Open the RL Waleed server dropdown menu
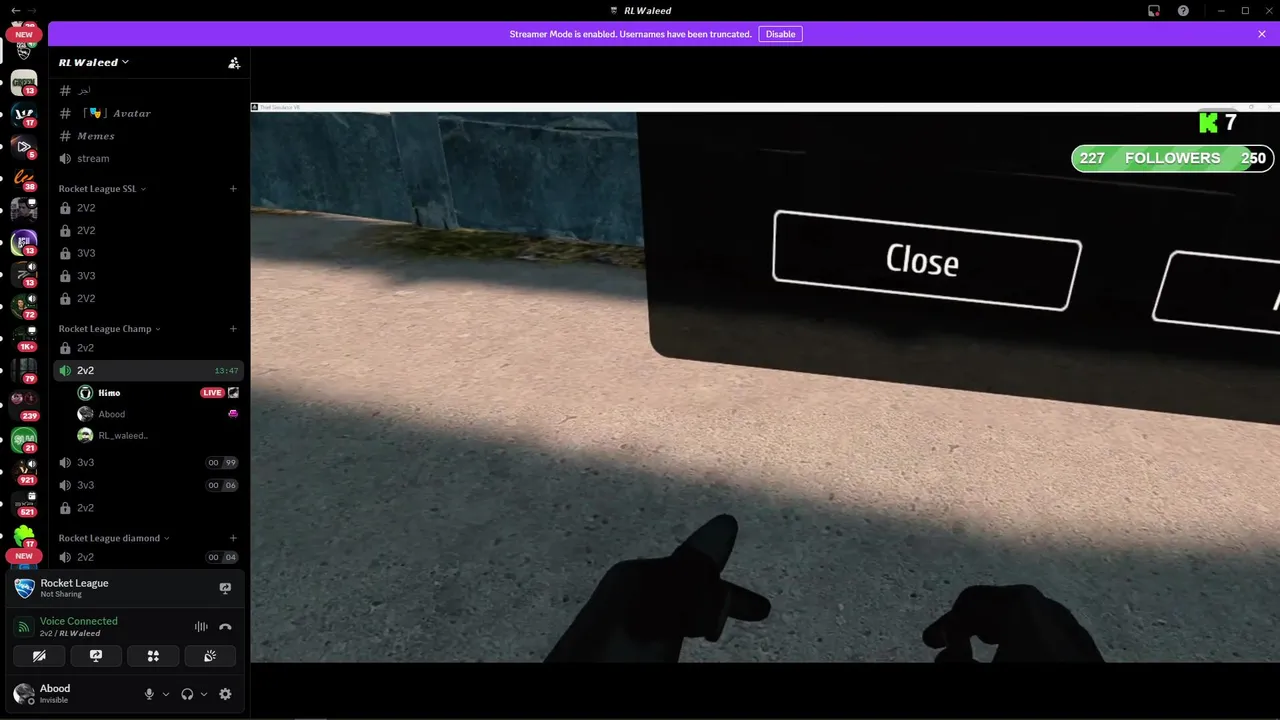Viewport: 1280px width, 720px height. 94,62
